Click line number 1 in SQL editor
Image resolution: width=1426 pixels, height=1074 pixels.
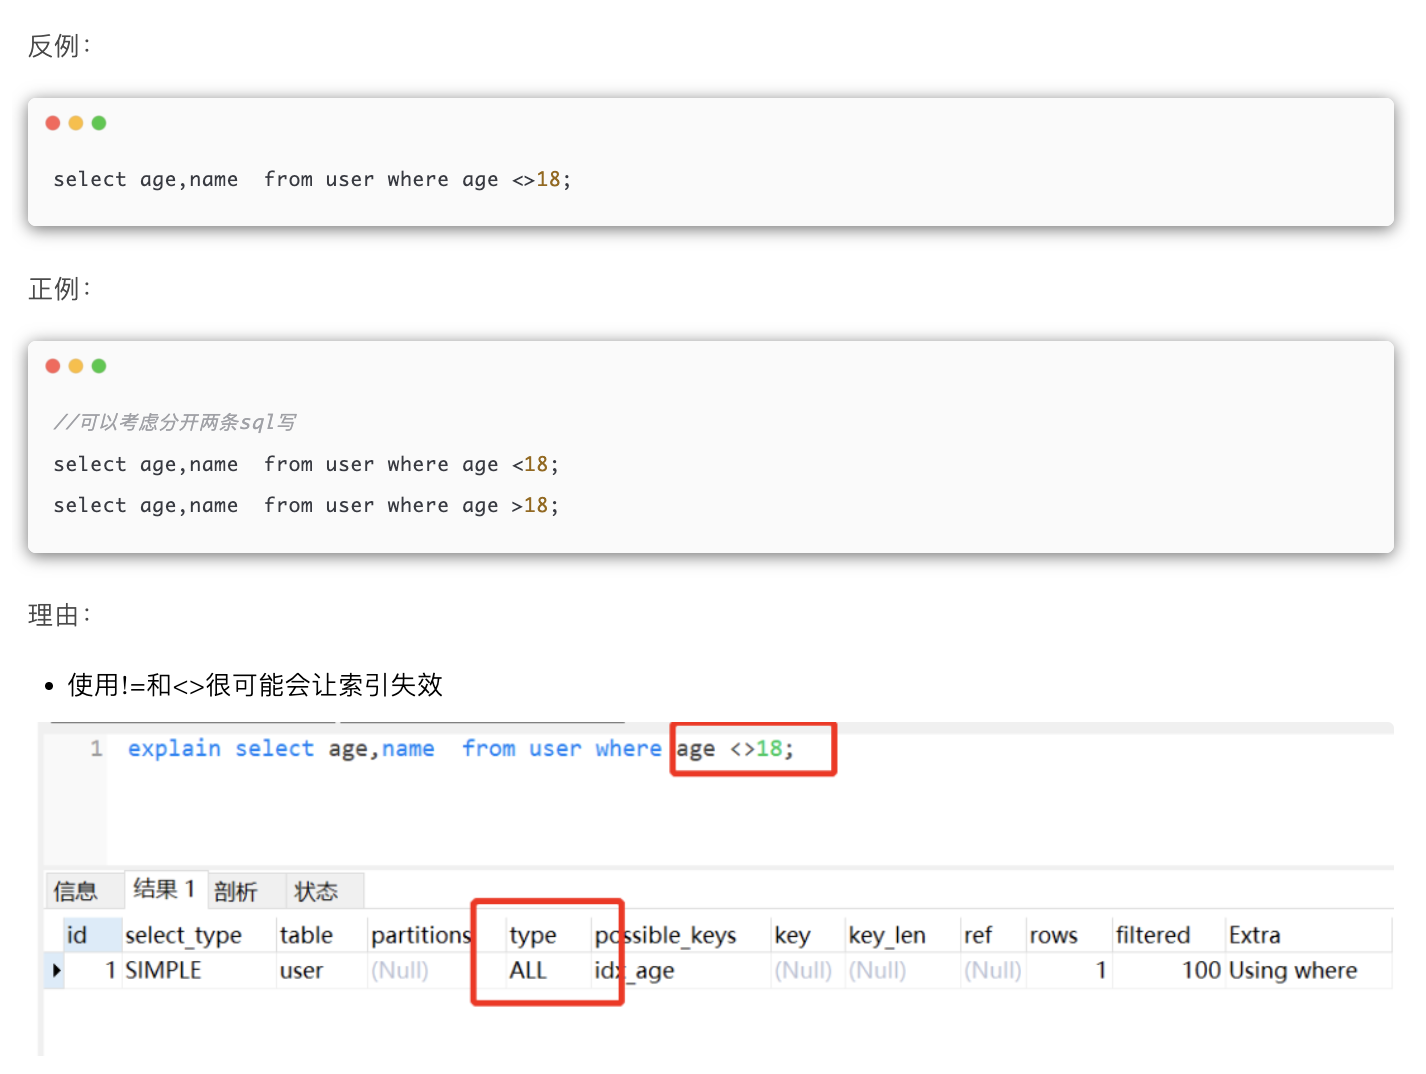click(96, 749)
